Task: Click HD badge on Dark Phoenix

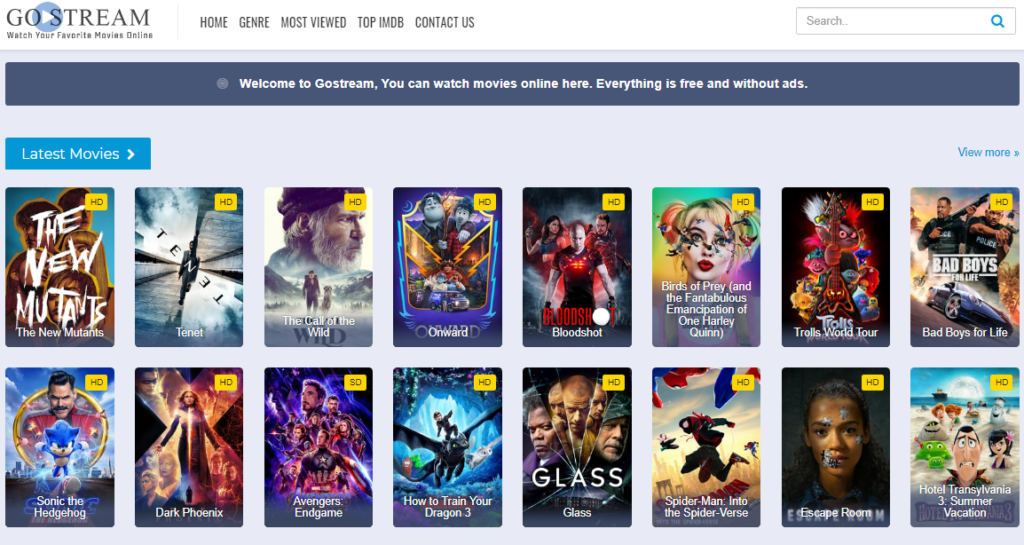Action: pyautogui.click(x=226, y=382)
